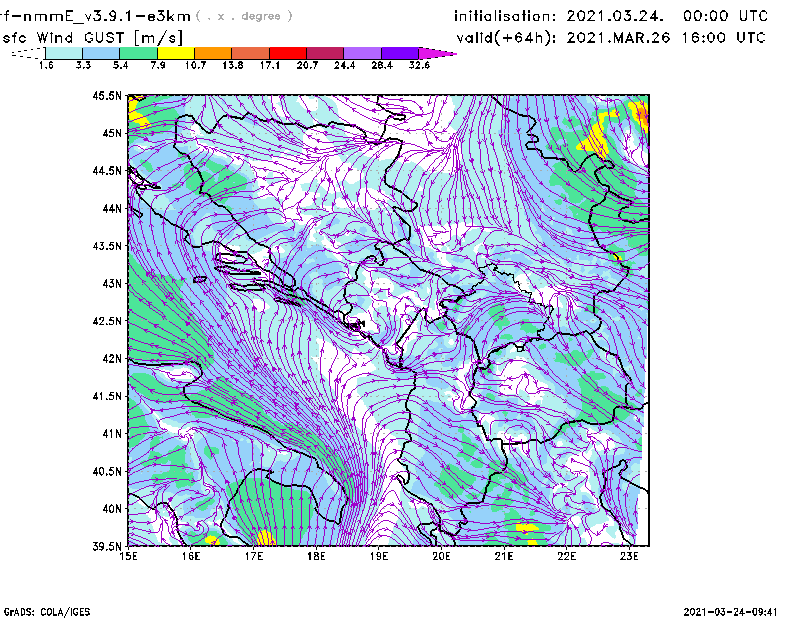This screenshot has width=800, height=618.
Task: Click the dashed white arrow at legend start
Action: 28,53
